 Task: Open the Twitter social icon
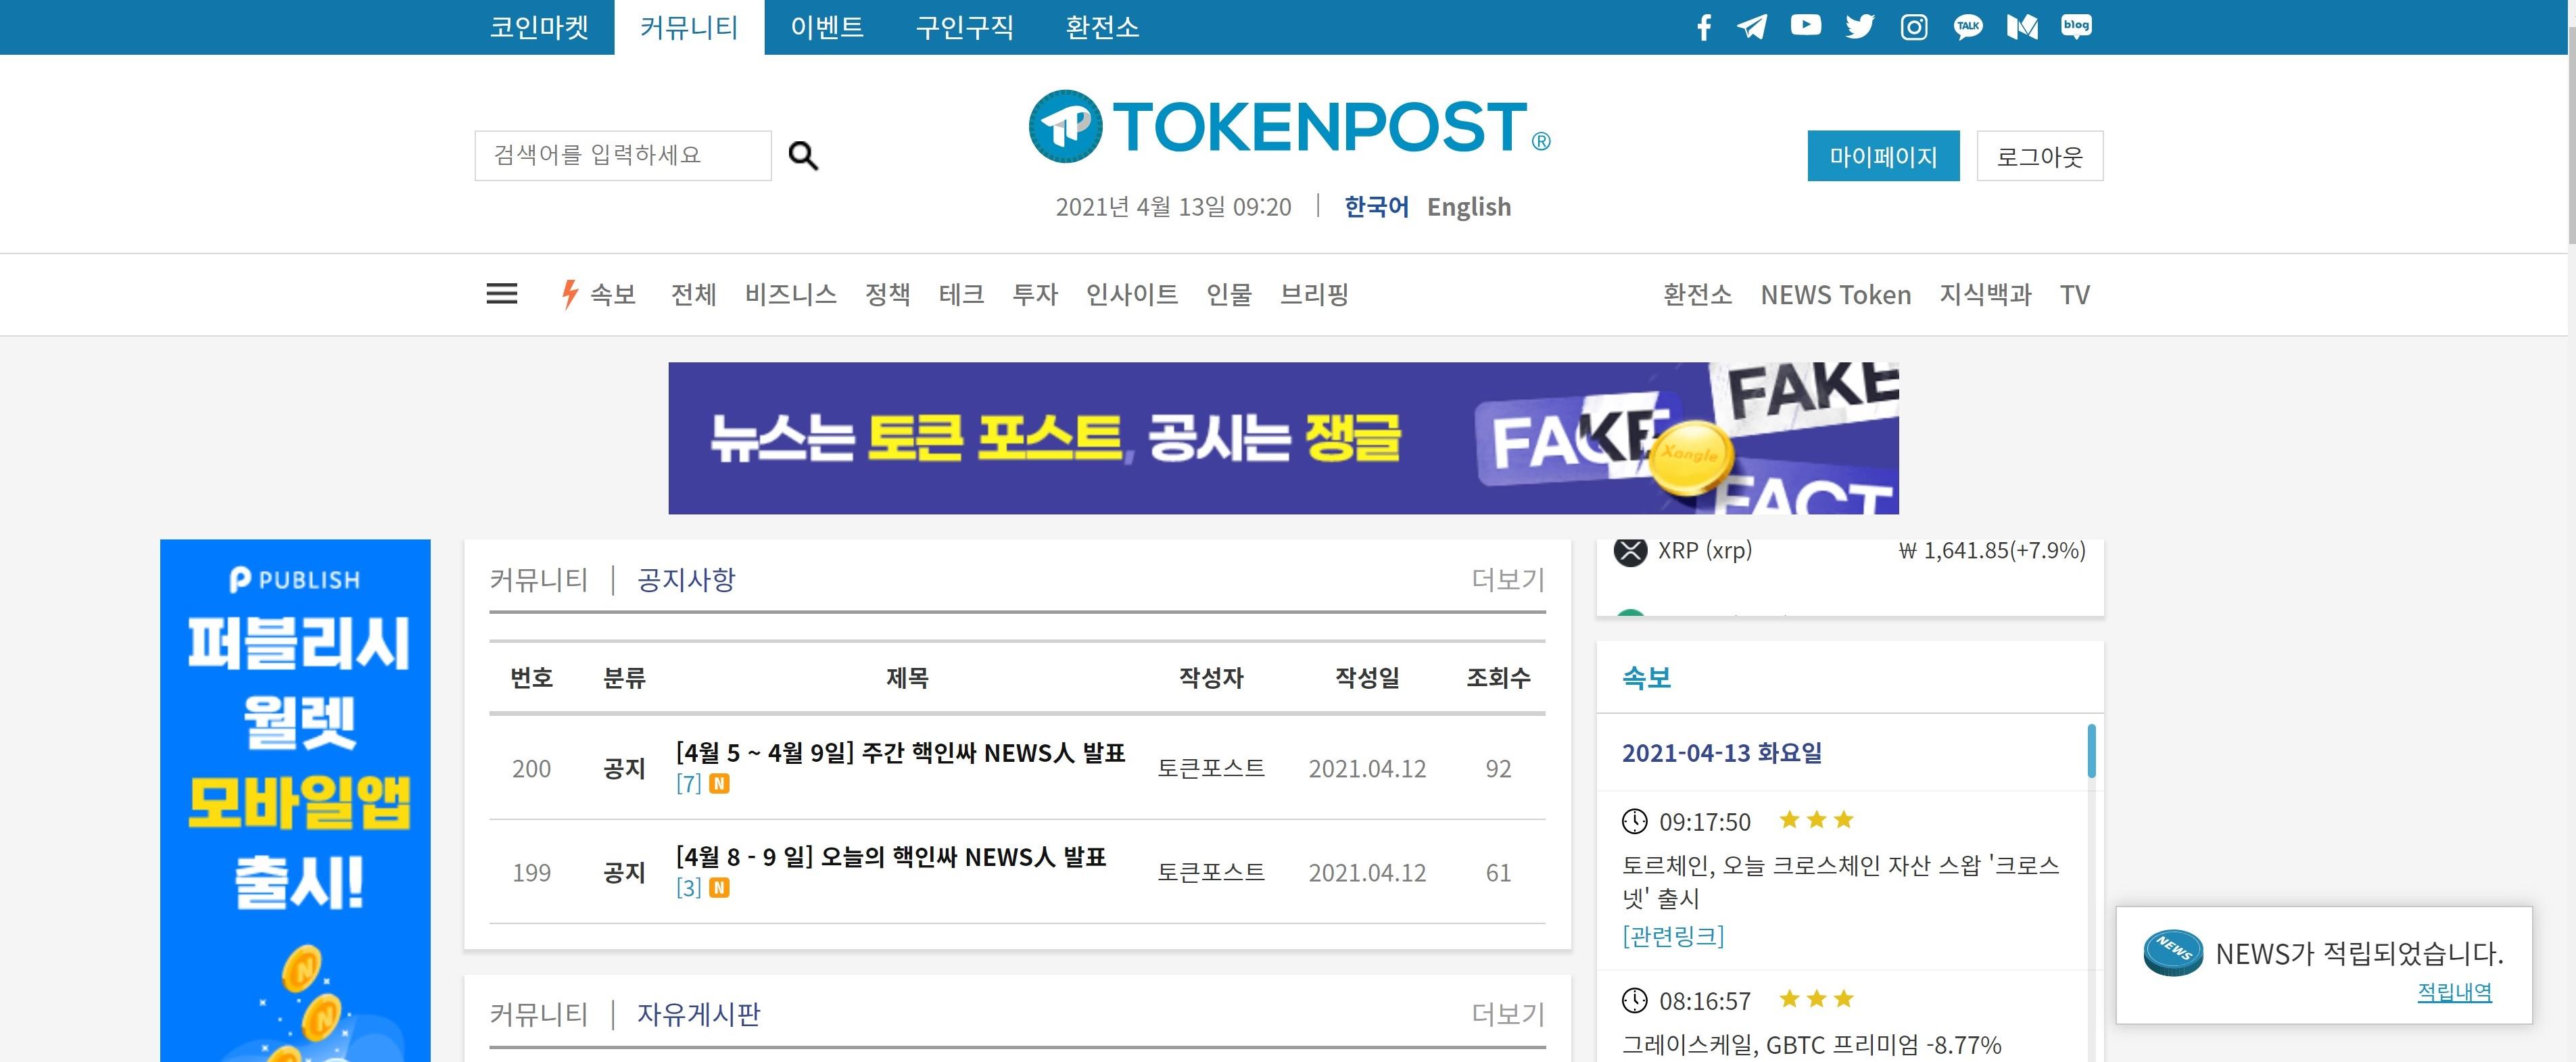[1860, 27]
